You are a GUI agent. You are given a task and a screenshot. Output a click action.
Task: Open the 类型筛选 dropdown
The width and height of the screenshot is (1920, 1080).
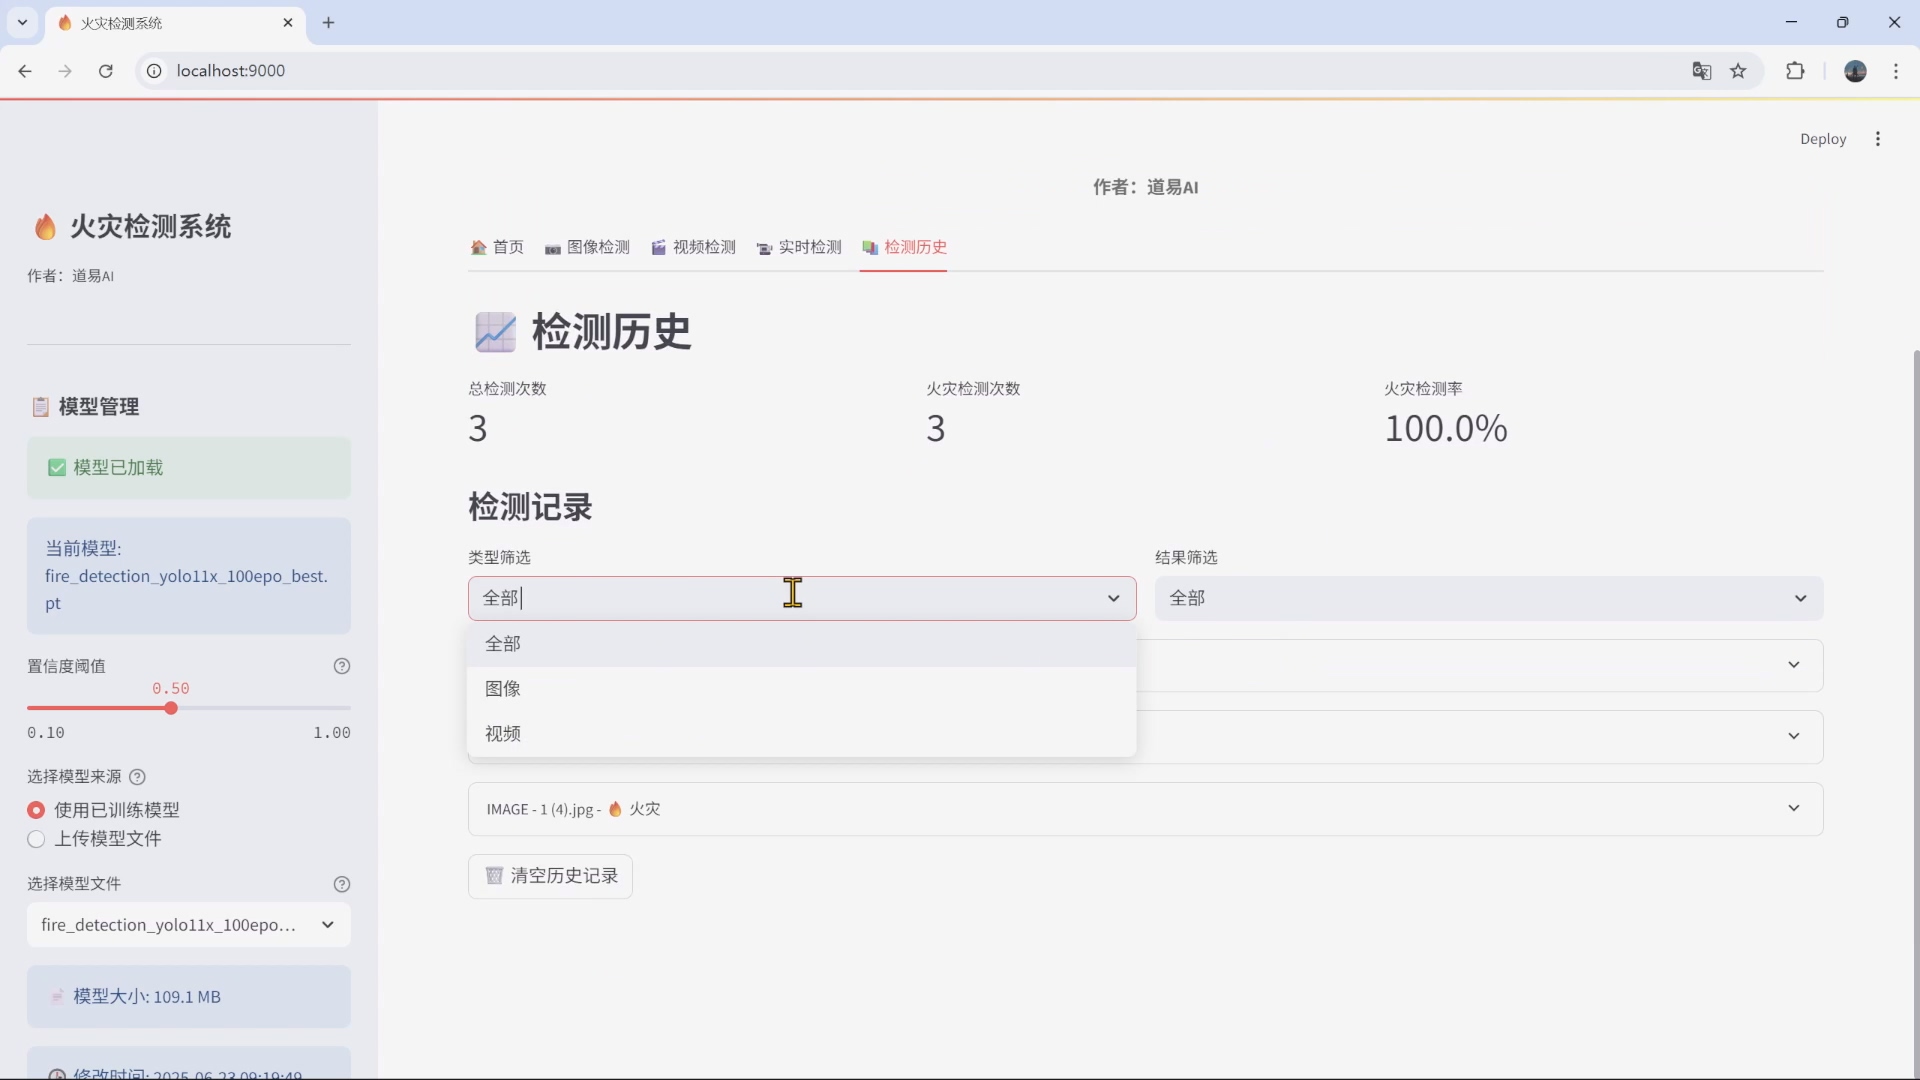[800, 598]
